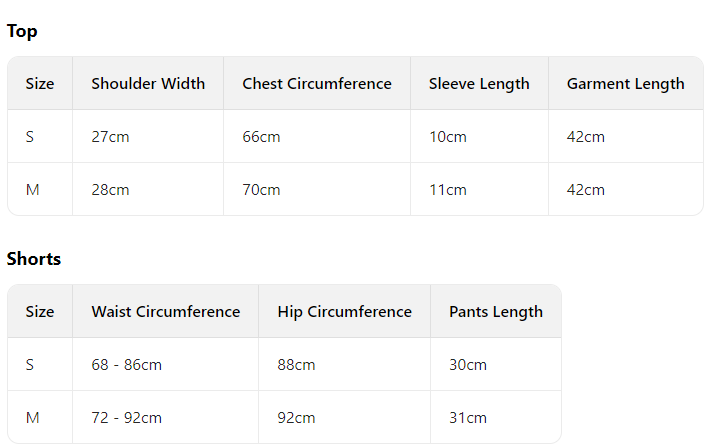Click the 88cm hip circumference cell
Viewport: 708px width, 448px height.
click(x=296, y=365)
